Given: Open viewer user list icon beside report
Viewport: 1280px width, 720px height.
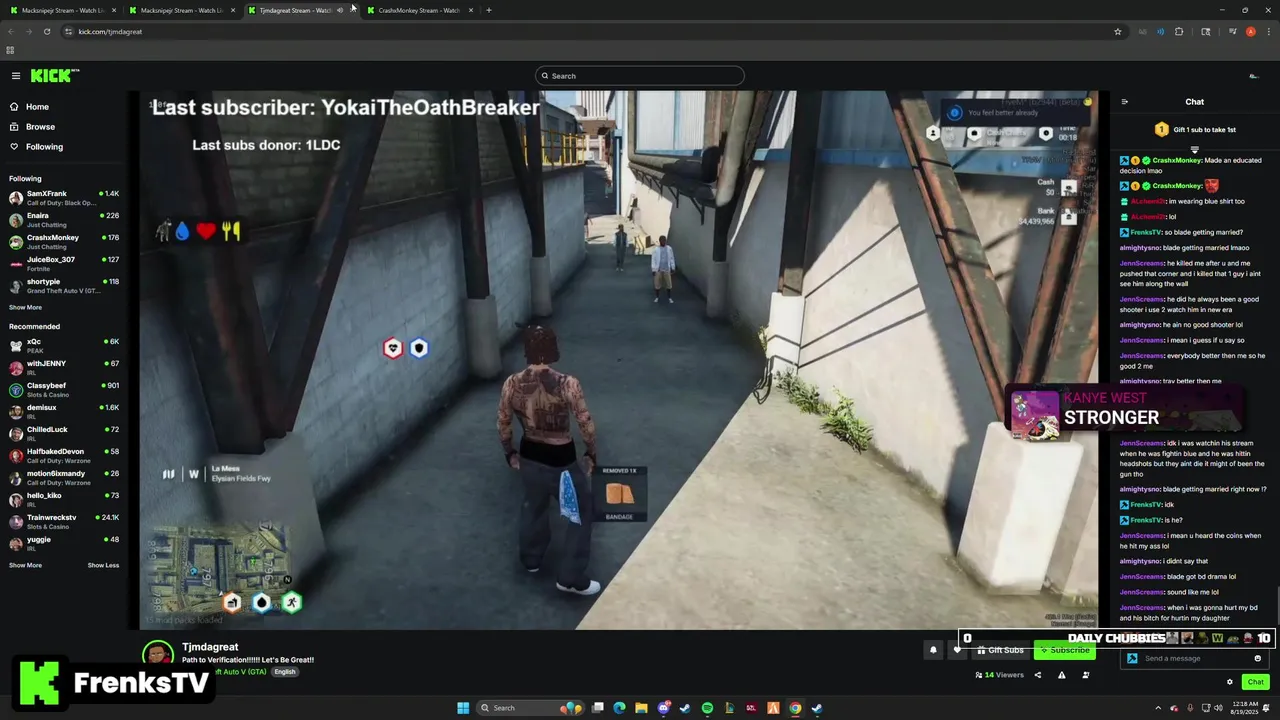Looking at the screenshot, I should pos(1086,675).
